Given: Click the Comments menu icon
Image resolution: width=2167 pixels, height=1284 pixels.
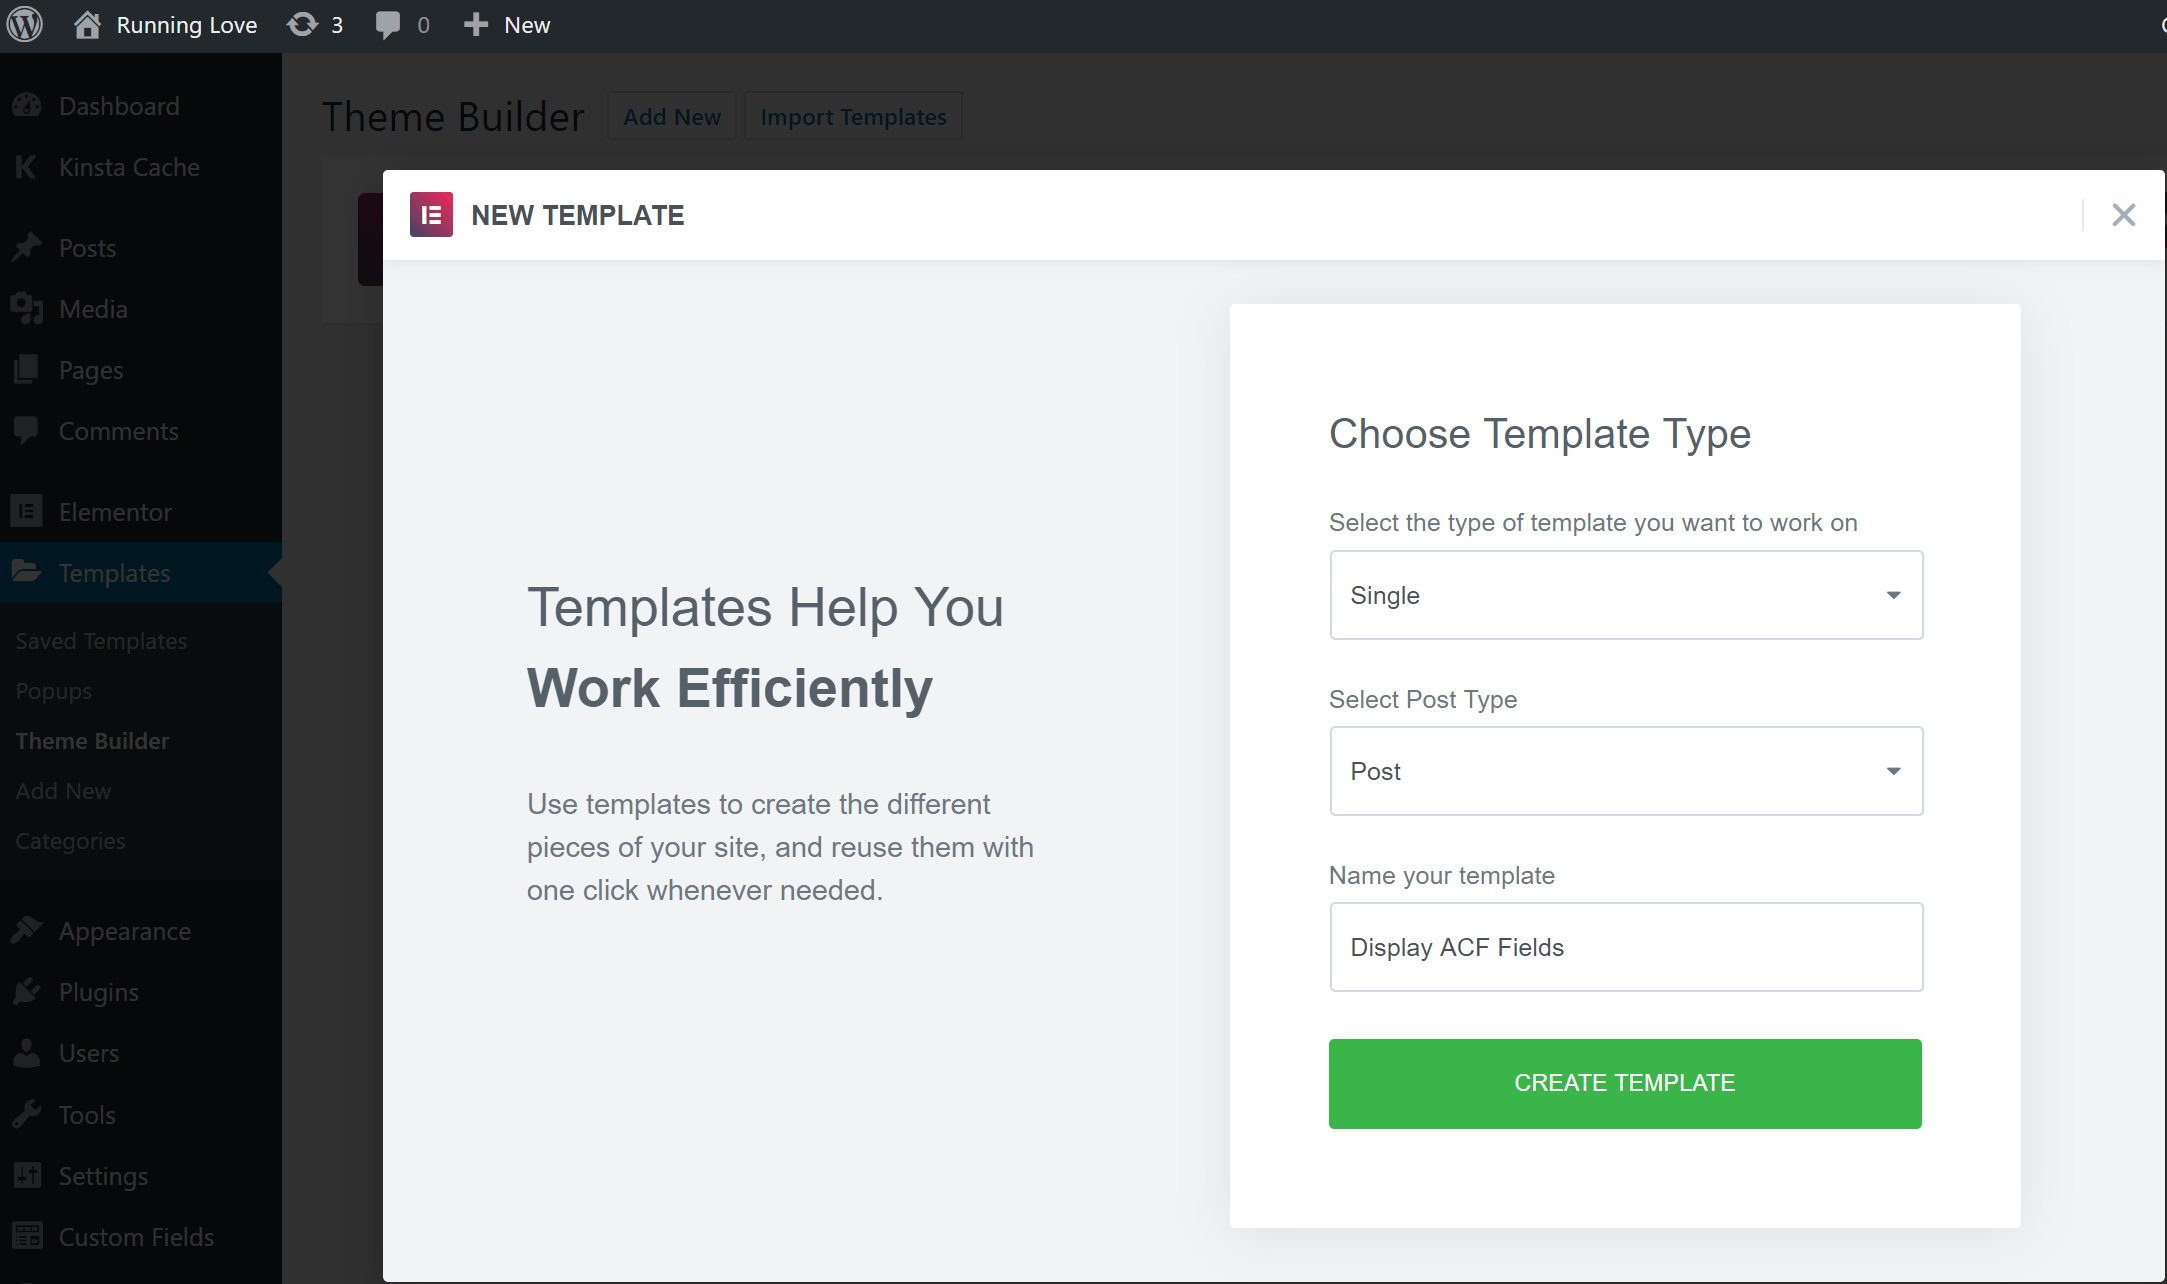Looking at the screenshot, I should point(26,431).
